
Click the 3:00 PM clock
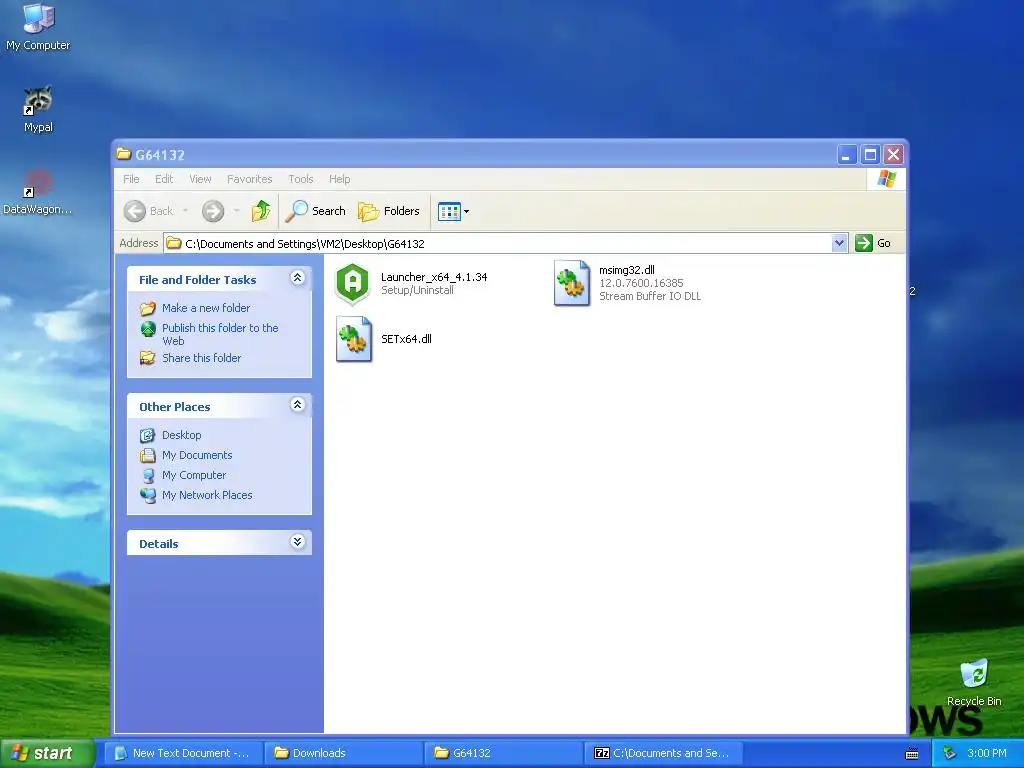(987, 753)
